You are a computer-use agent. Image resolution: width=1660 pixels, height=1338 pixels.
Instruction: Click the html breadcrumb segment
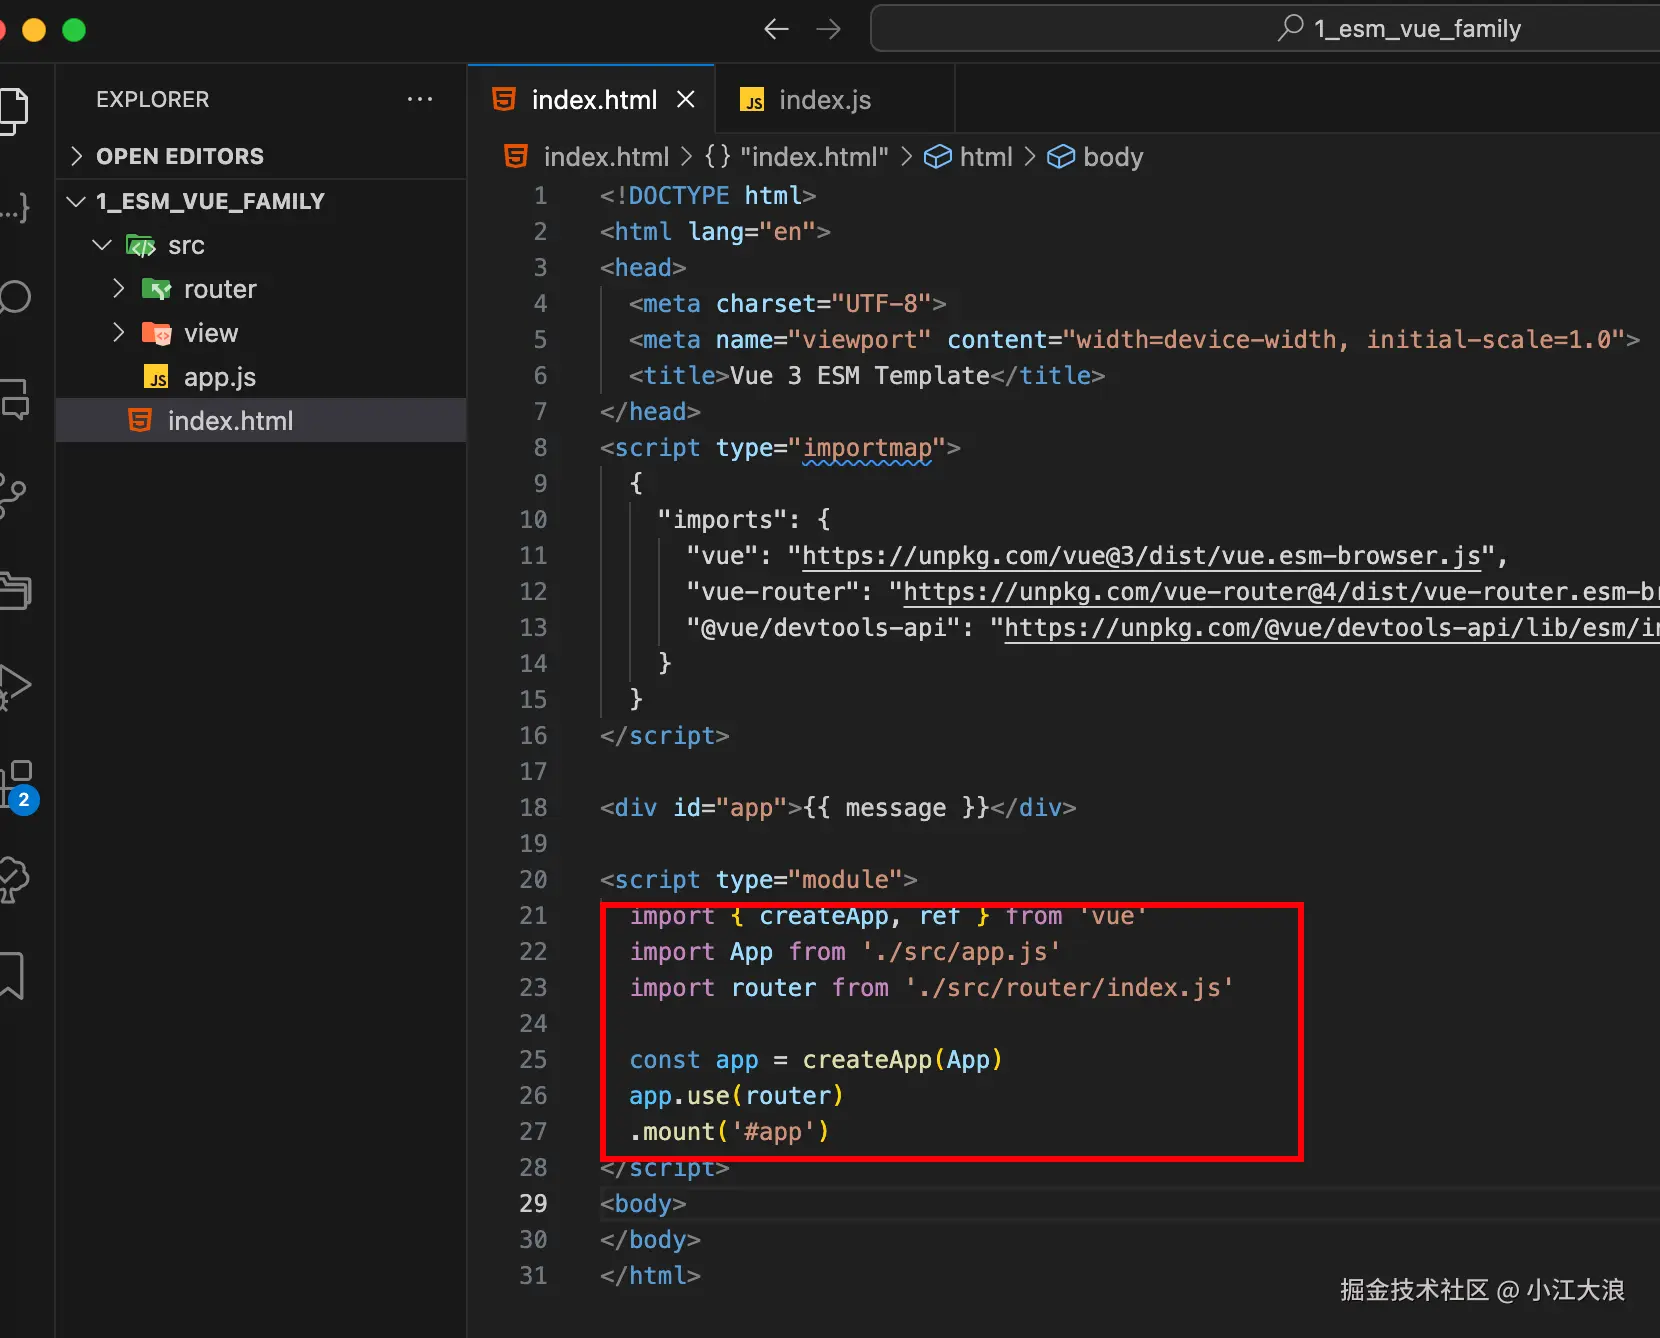pos(968,157)
